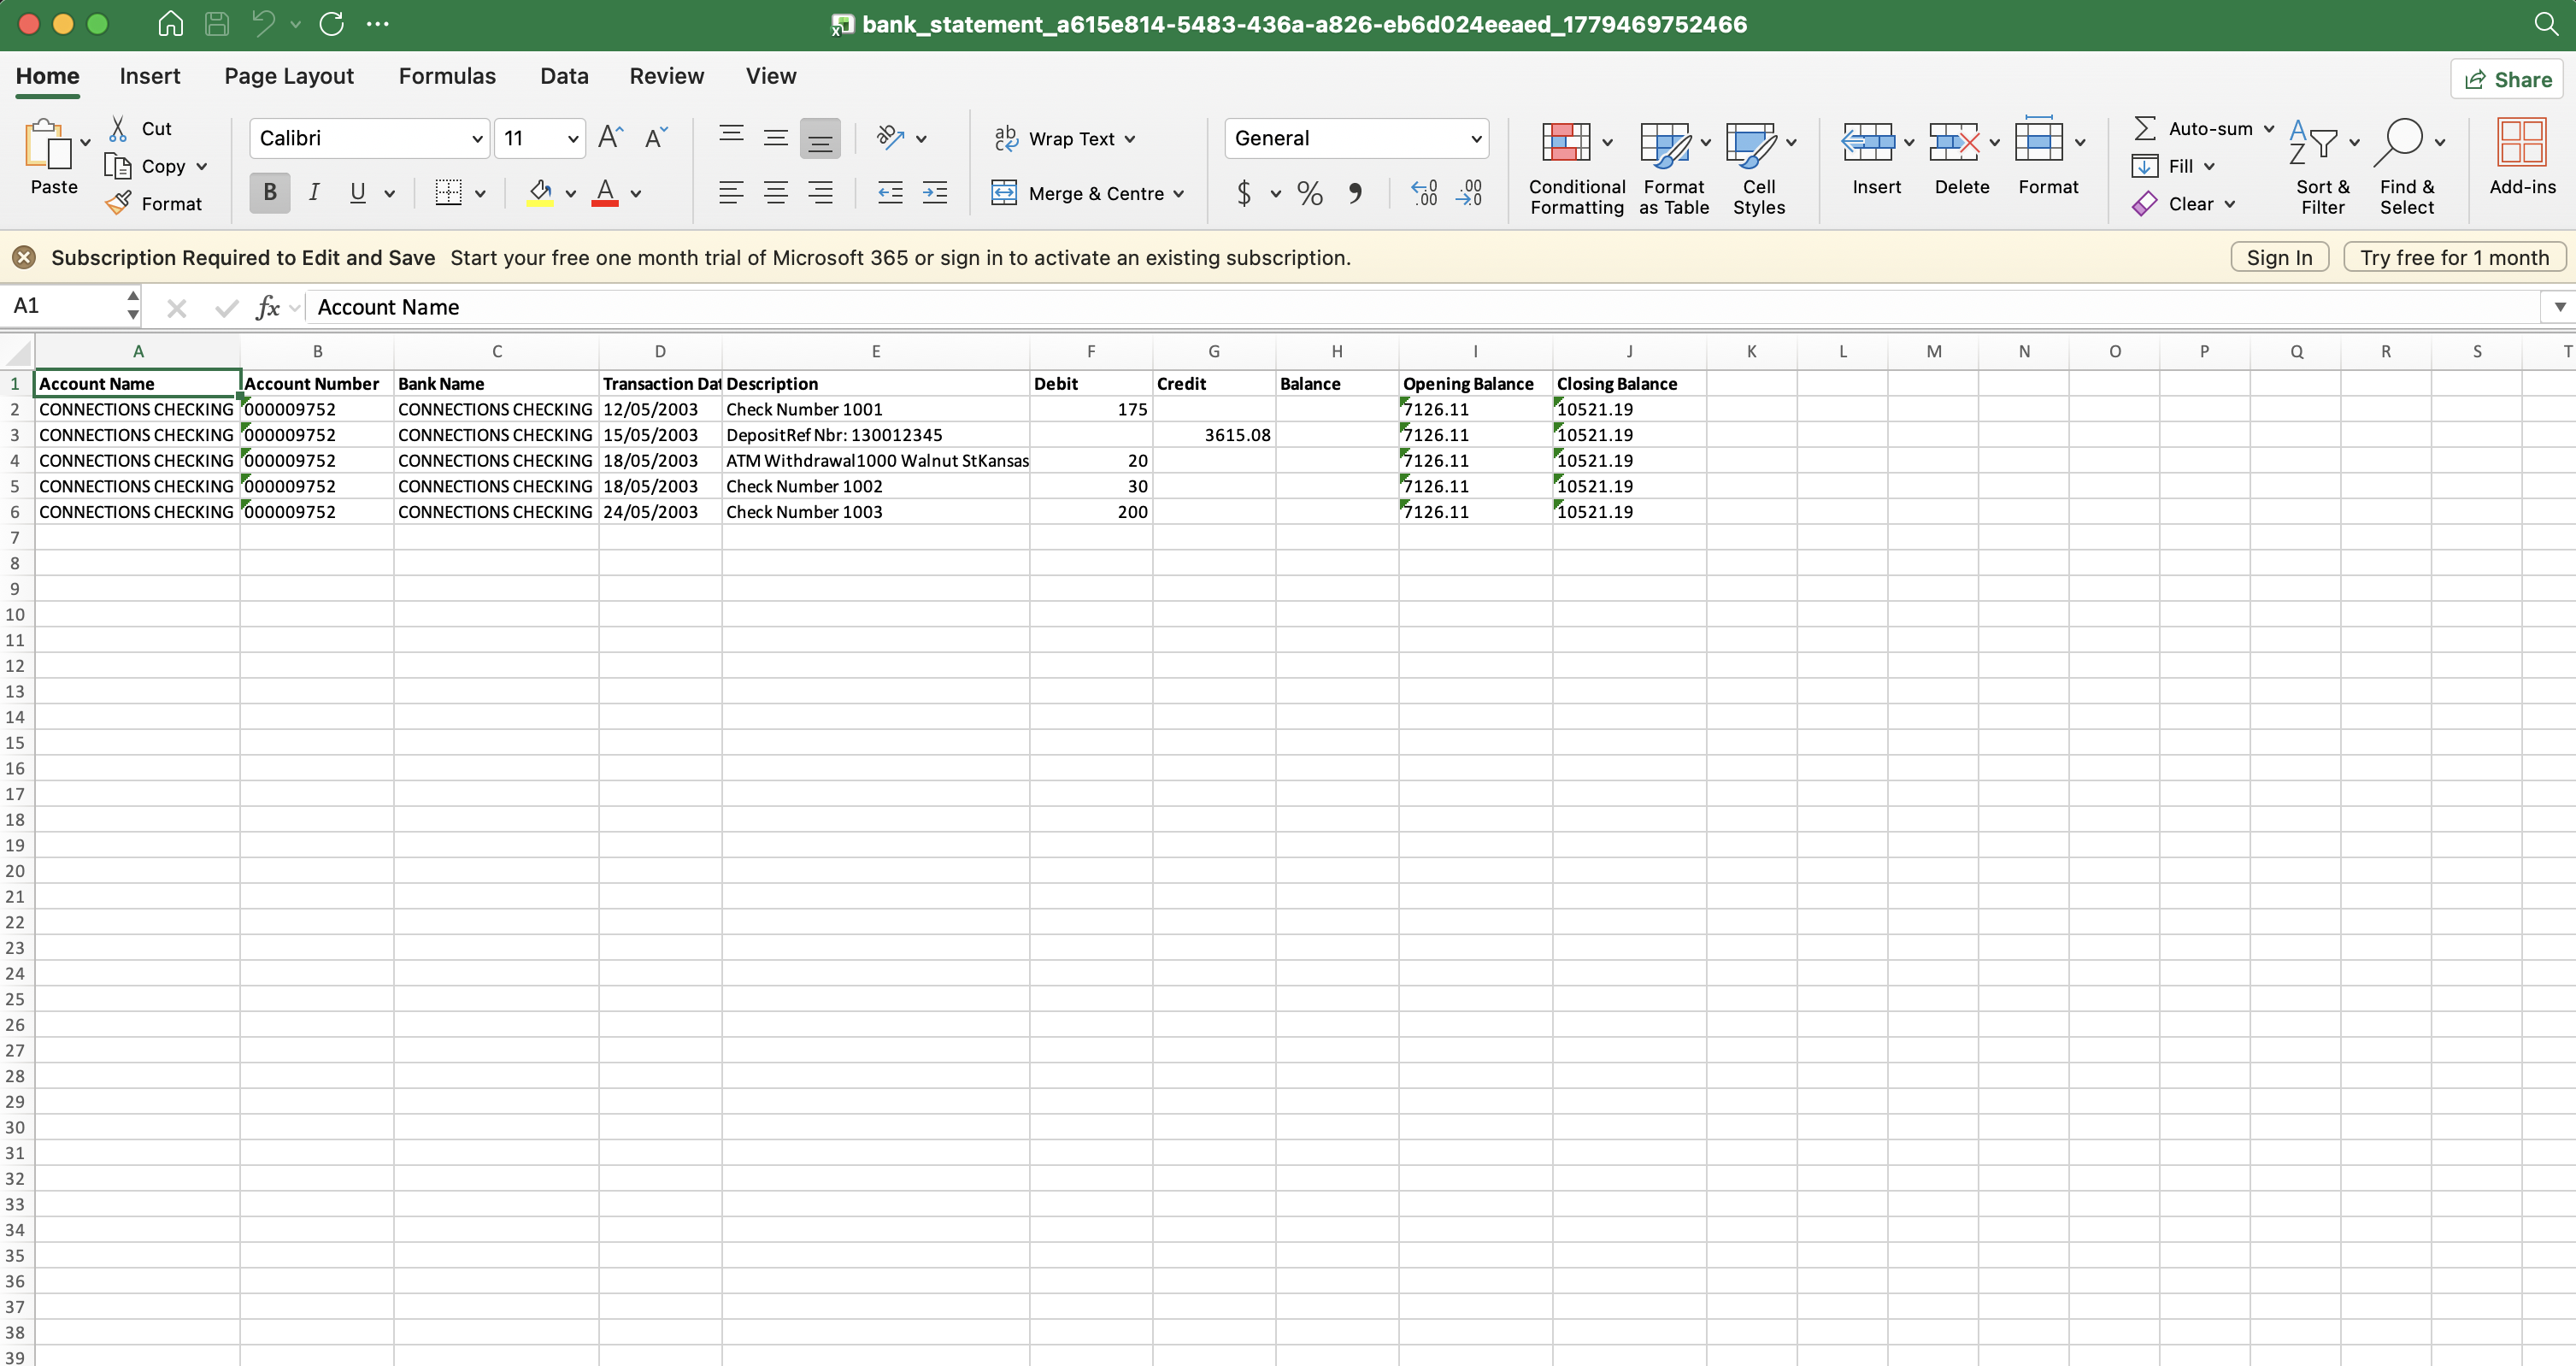
Task: Dismiss the subscription warning banner
Action: tap(24, 257)
